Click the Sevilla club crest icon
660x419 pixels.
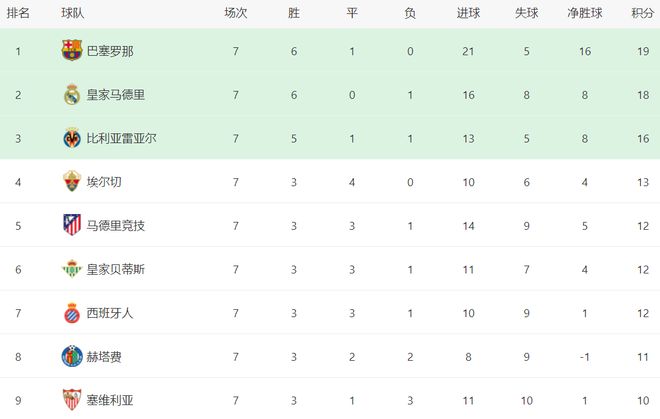pyautogui.click(x=71, y=399)
